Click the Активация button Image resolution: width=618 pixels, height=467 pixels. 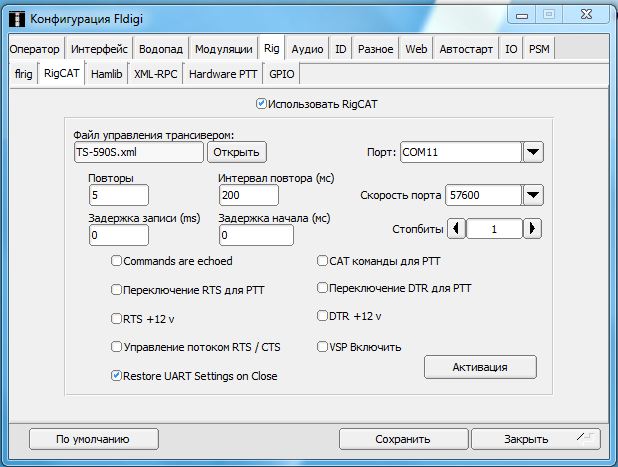coord(480,367)
